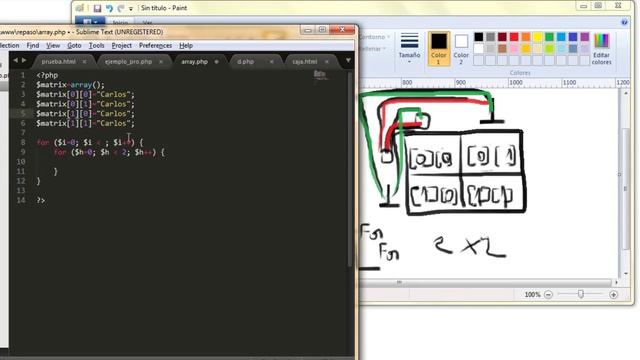Open the Contorno outline dropdown in Paint
640x360 pixels.
click(374, 37)
